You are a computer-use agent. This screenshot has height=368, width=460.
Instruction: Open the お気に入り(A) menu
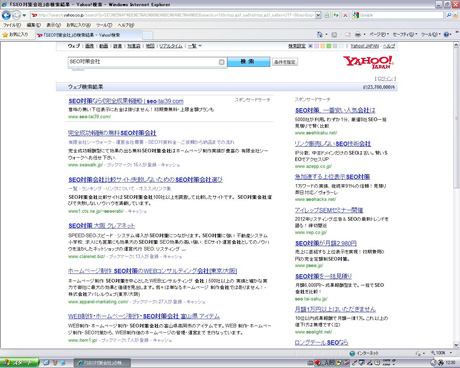(78, 25)
